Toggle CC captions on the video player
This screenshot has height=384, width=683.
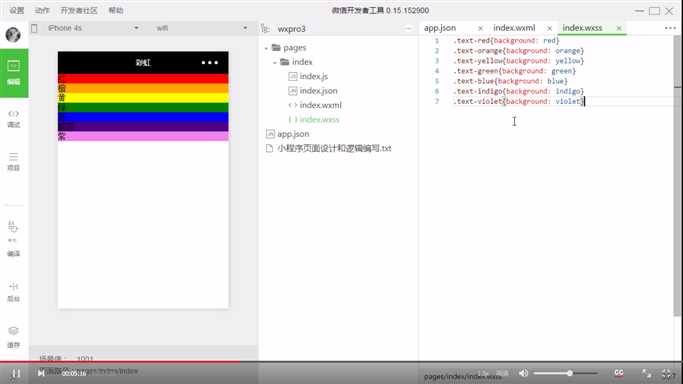point(619,373)
